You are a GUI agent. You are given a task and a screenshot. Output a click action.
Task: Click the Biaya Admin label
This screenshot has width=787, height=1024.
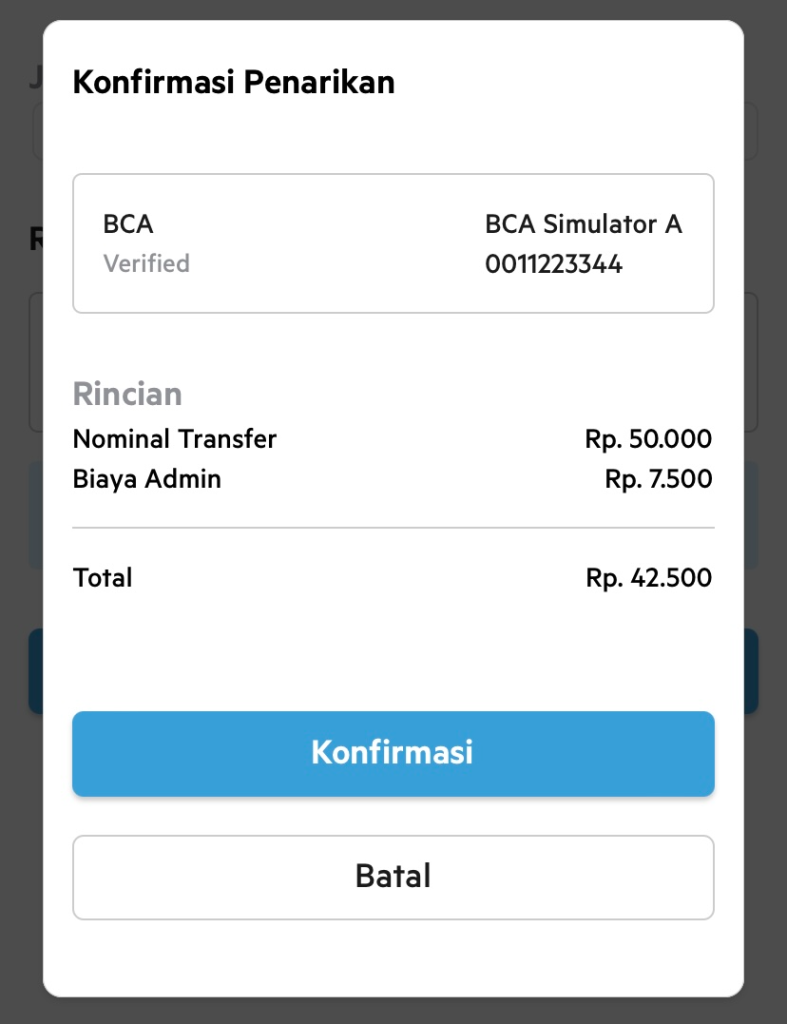point(147,479)
